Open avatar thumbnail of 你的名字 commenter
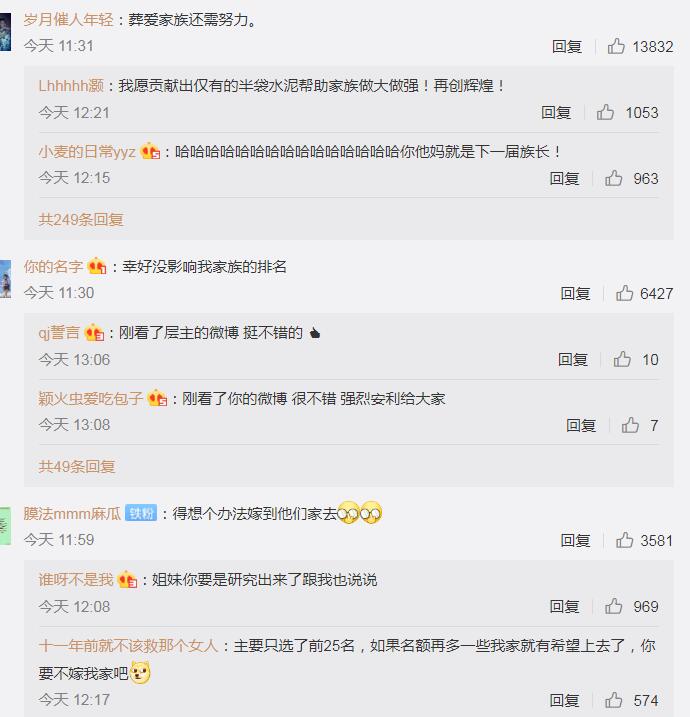Image resolution: width=690 pixels, height=717 pixels. point(5,279)
